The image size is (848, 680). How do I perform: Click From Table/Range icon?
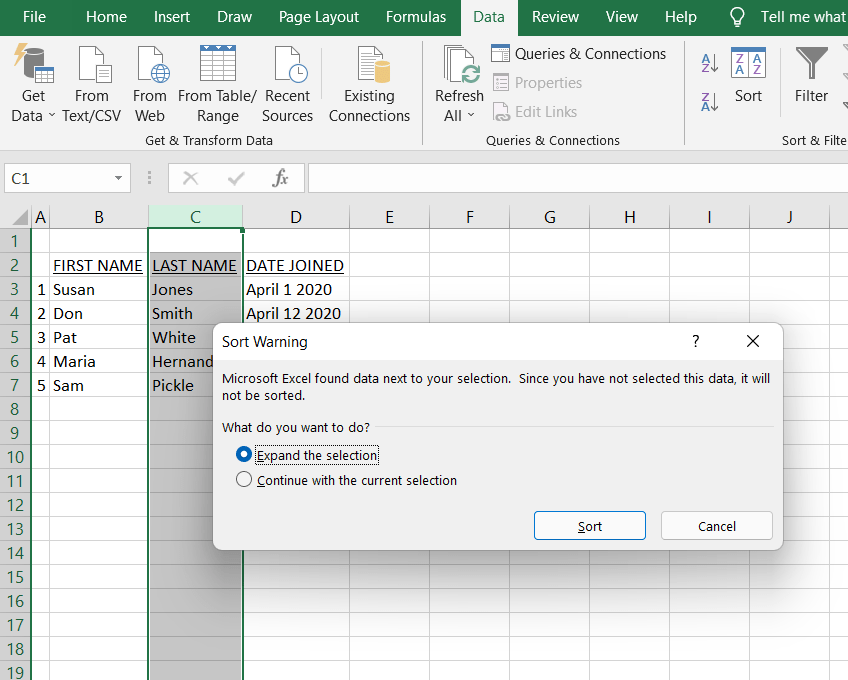point(217,66)
